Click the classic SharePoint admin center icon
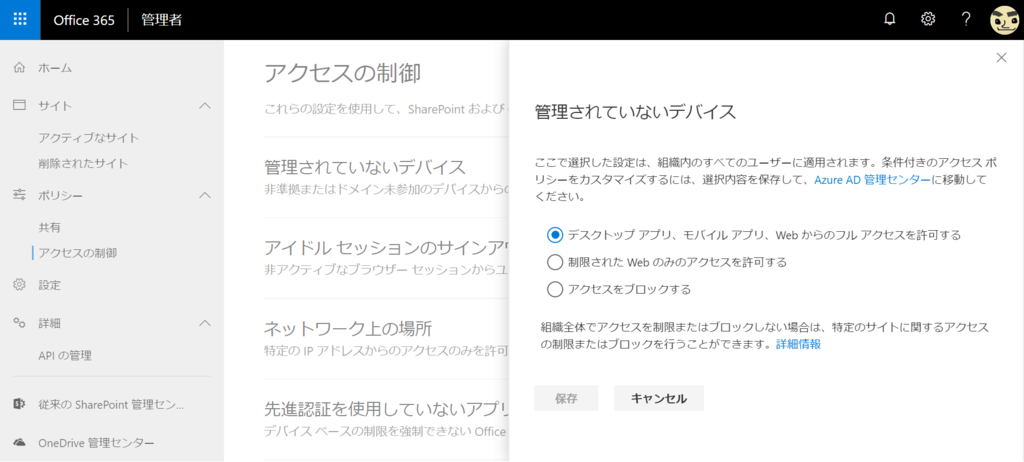Image resolution: width=1024 pixels, height=462 pixels. (x=20, y=404)
